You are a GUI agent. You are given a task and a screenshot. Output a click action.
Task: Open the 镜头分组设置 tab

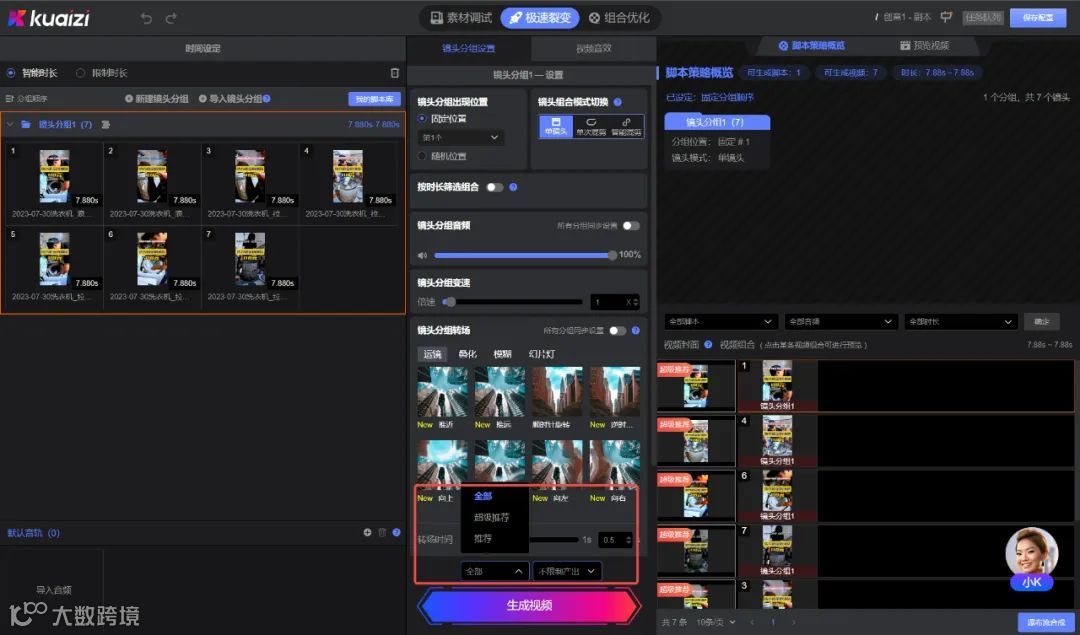(468, 48)
